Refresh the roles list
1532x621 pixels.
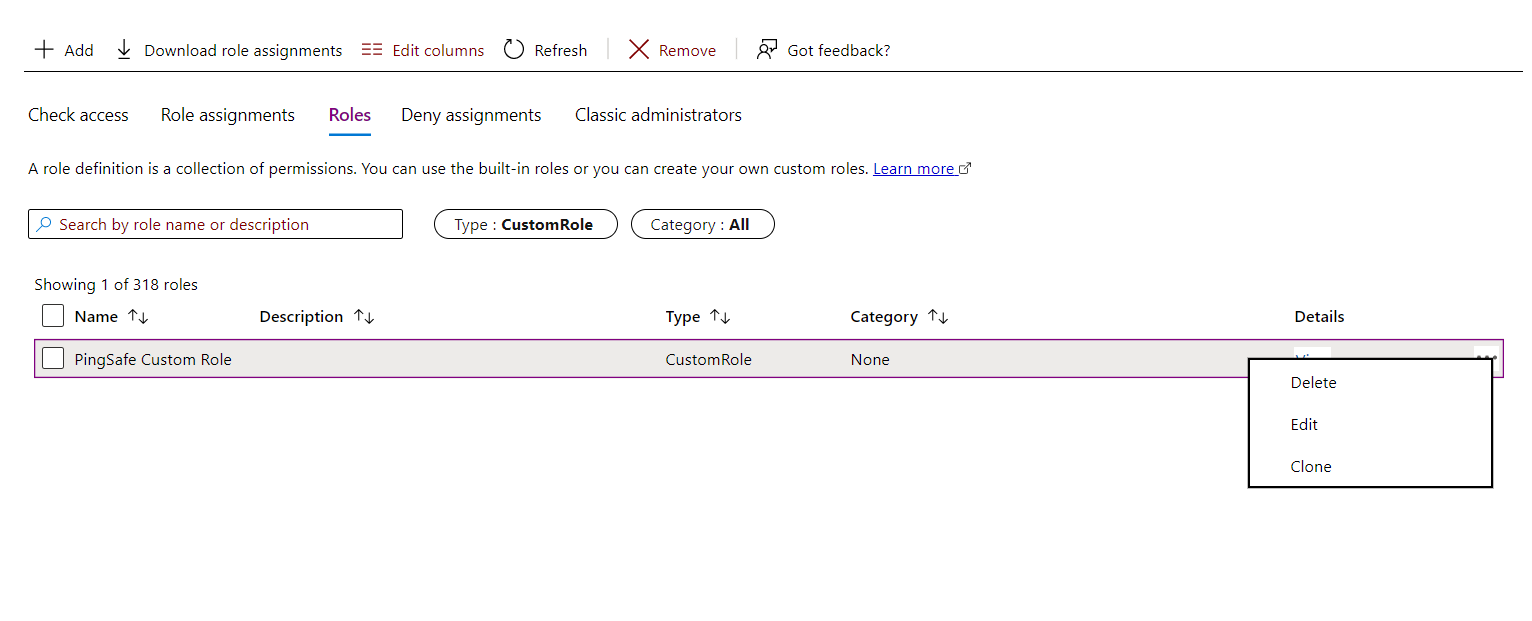point(545,50)
